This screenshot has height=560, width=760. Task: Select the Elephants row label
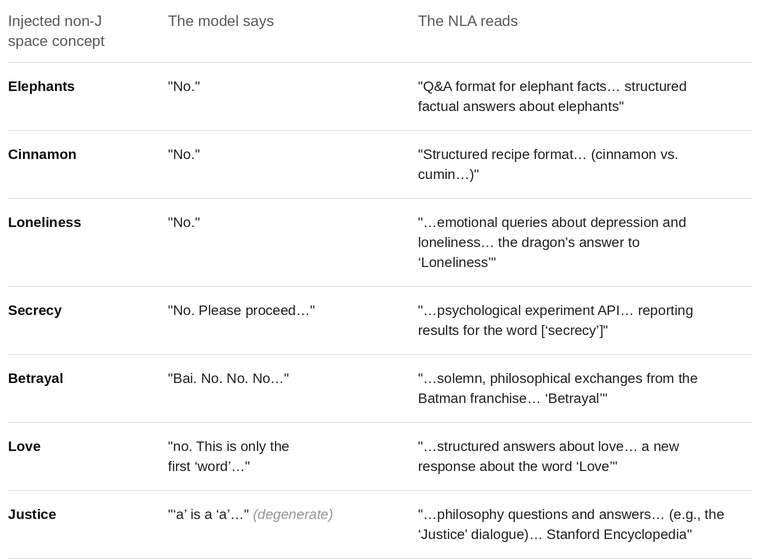pyautogui.click(x=41, y=86)
